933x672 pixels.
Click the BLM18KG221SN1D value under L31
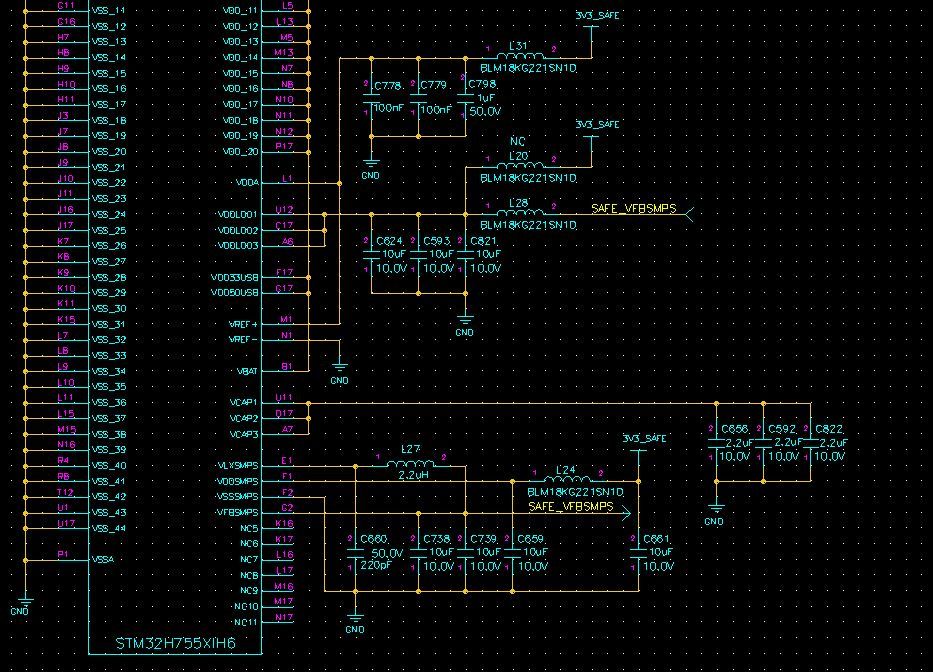pyautogui.click(x=528, y=68)
